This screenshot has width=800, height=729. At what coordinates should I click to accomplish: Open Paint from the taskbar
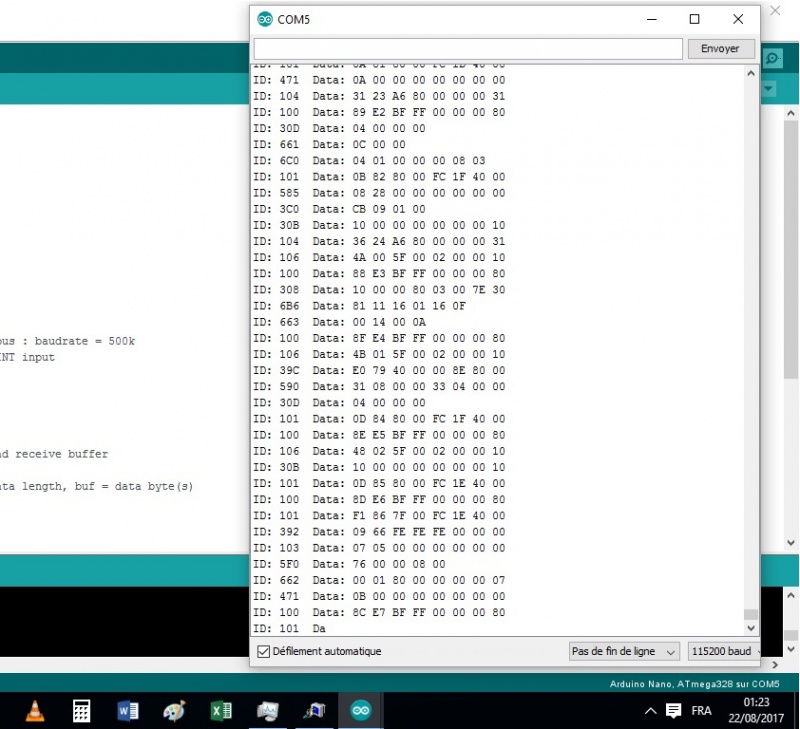click(x=174, y=711)
